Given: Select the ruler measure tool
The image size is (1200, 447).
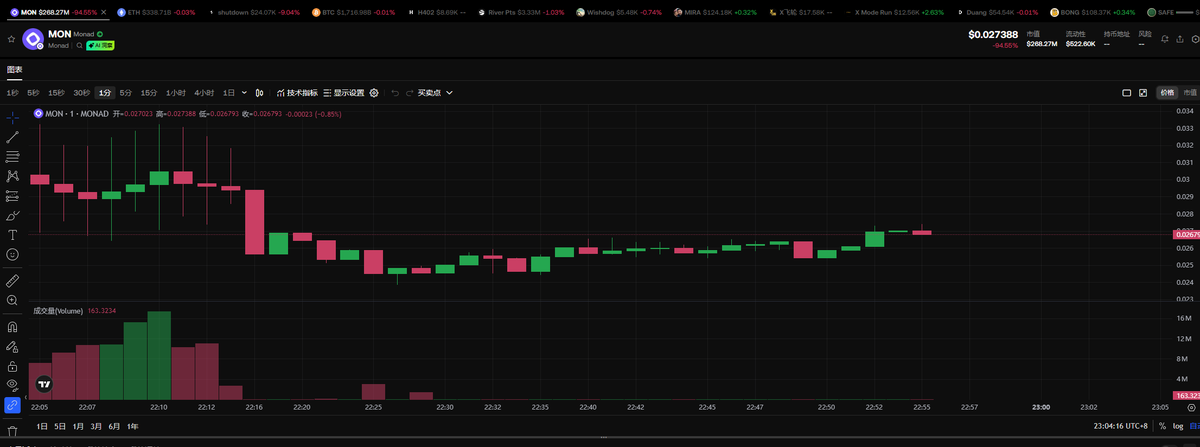Looking at the screenshot, I should pos(12,281).
